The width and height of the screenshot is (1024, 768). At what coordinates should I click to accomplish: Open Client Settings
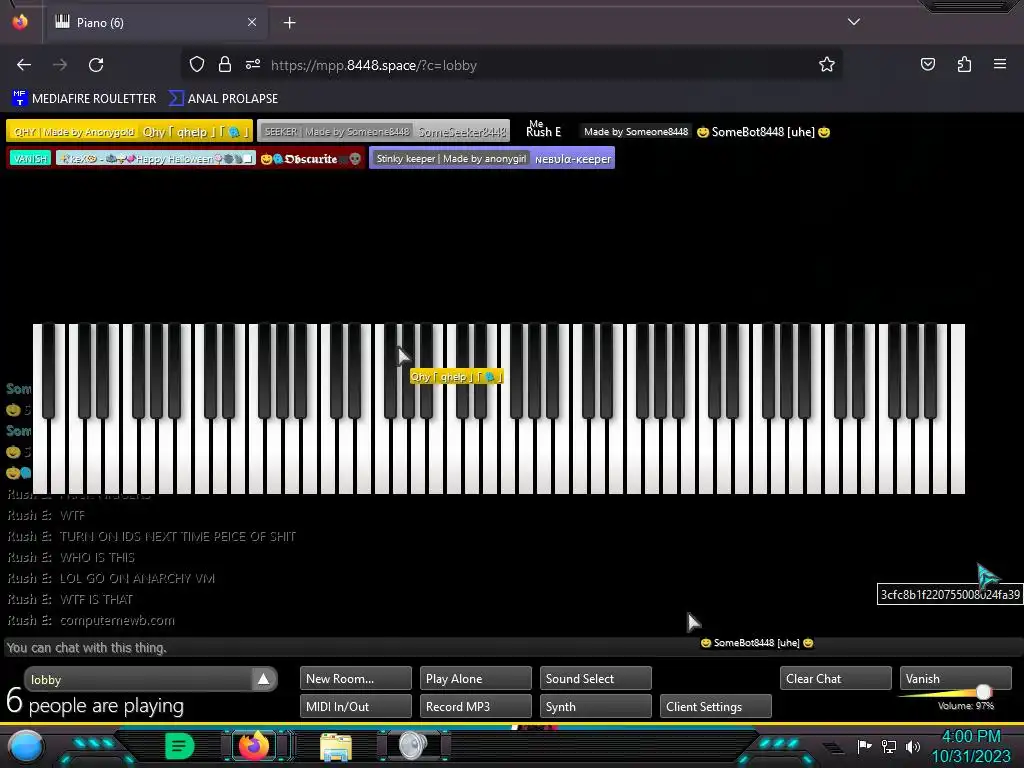click(x=716, y=707)
